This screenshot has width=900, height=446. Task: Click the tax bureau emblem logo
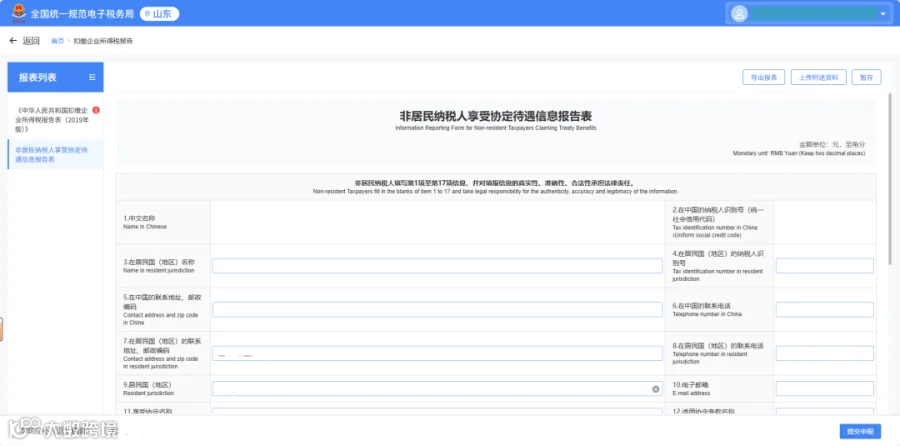(19, 13)
